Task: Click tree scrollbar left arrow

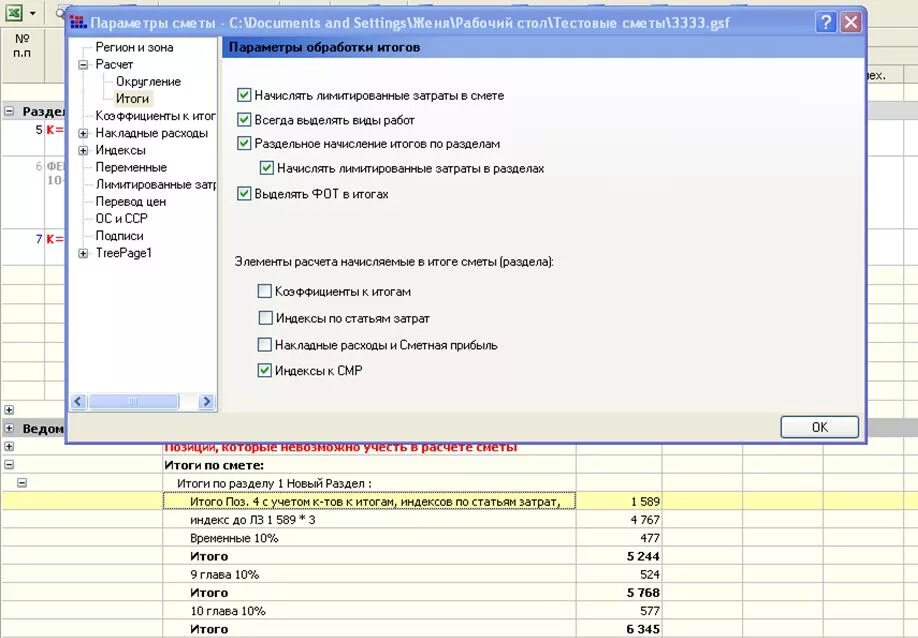Action: tap(78, 401)
